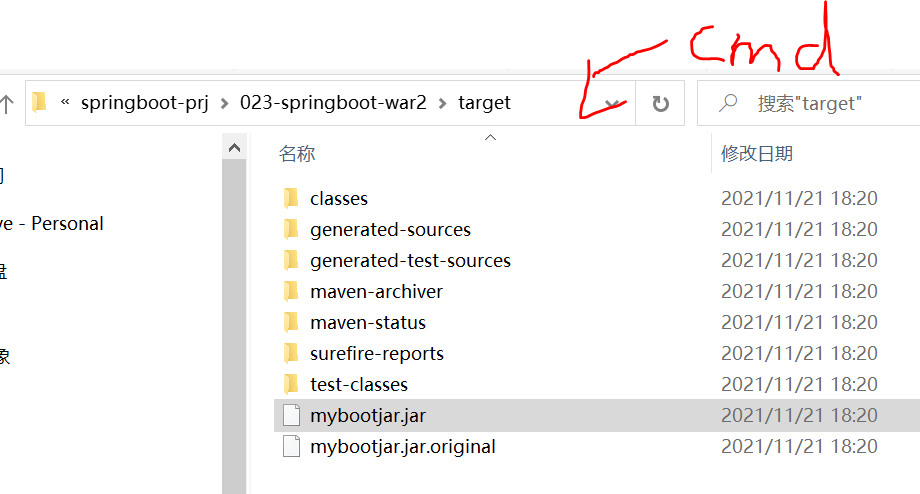Select the surefire-reports folder icon
Viewport: 920px width, 494px height.
[291, 353]
